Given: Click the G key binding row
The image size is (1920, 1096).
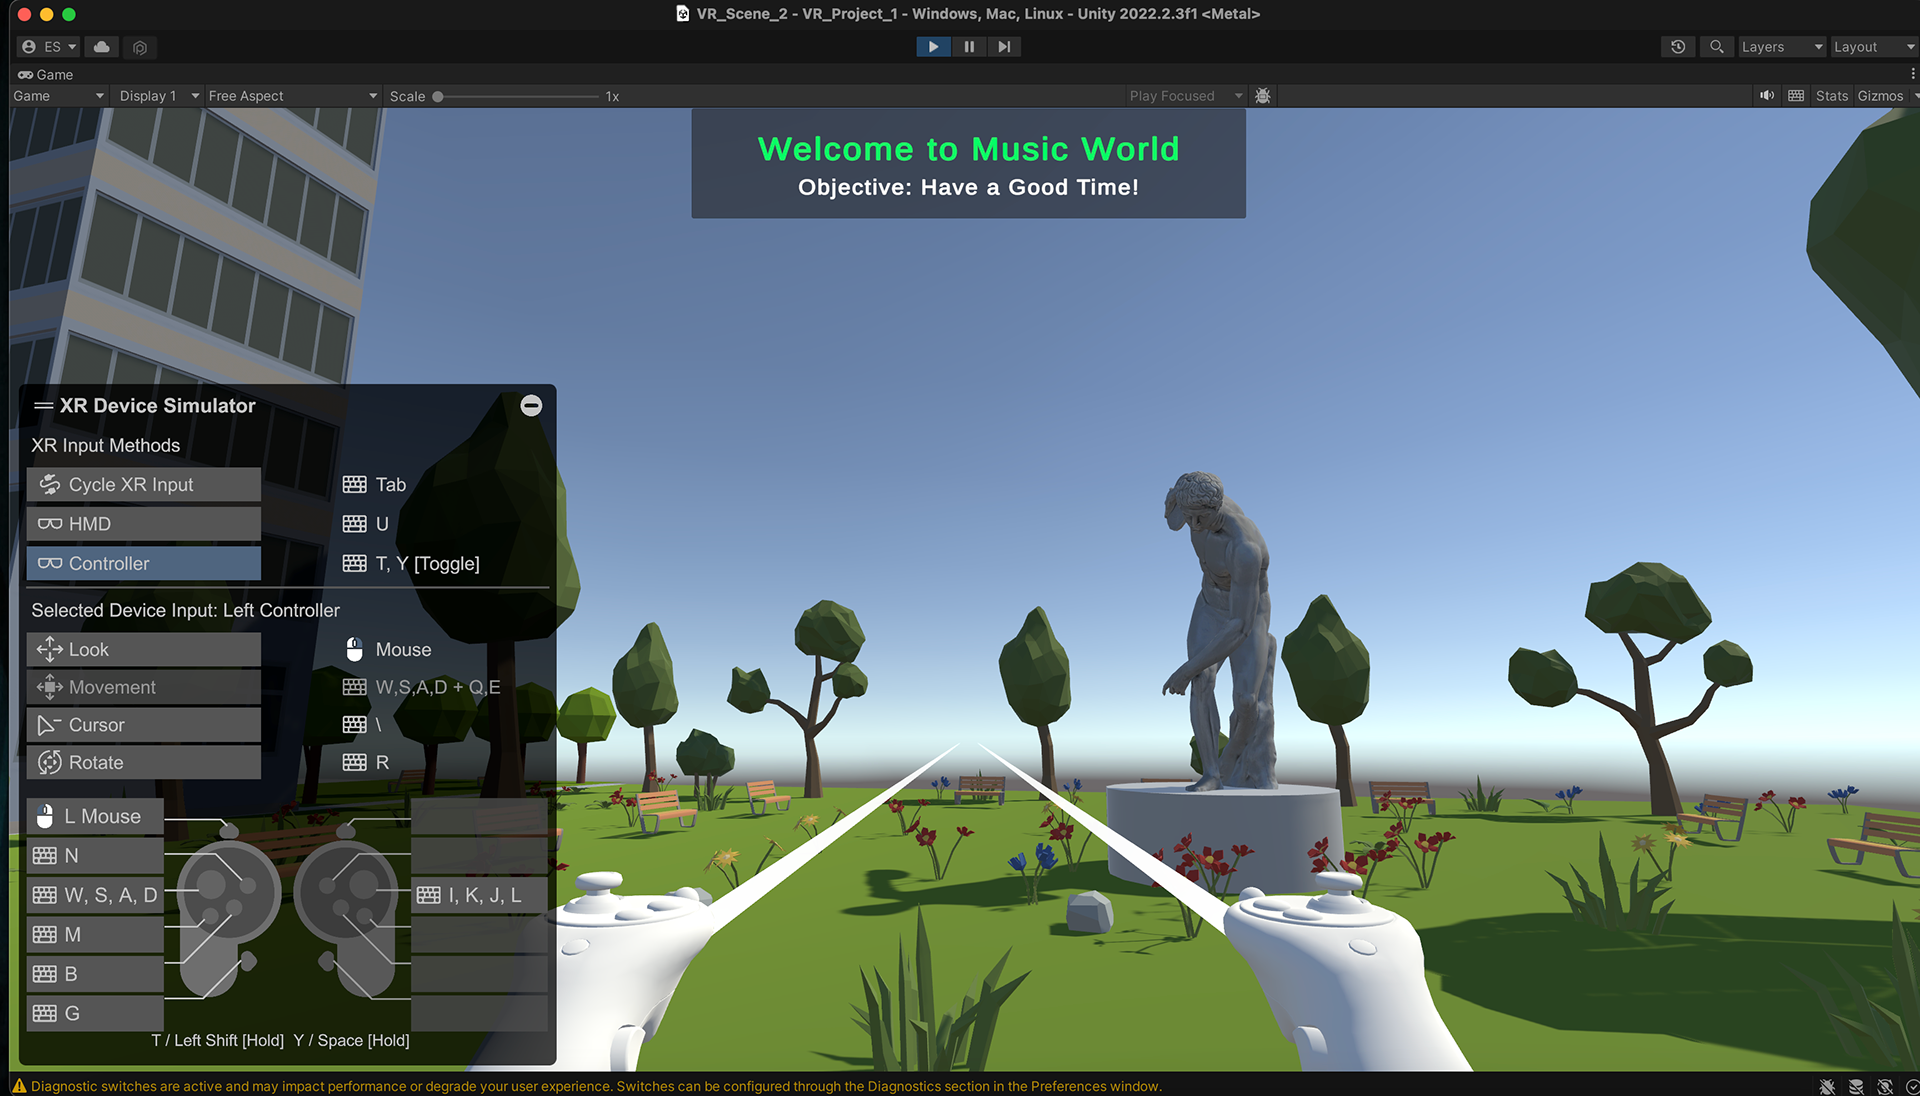Looking at the screenshot, I should click(95, 1014).
